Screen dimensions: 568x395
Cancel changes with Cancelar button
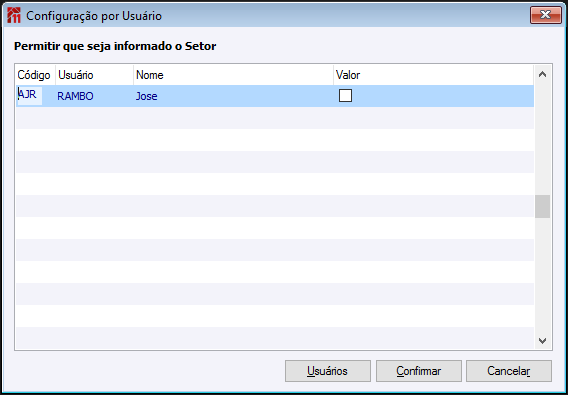(x=509, y=371)
